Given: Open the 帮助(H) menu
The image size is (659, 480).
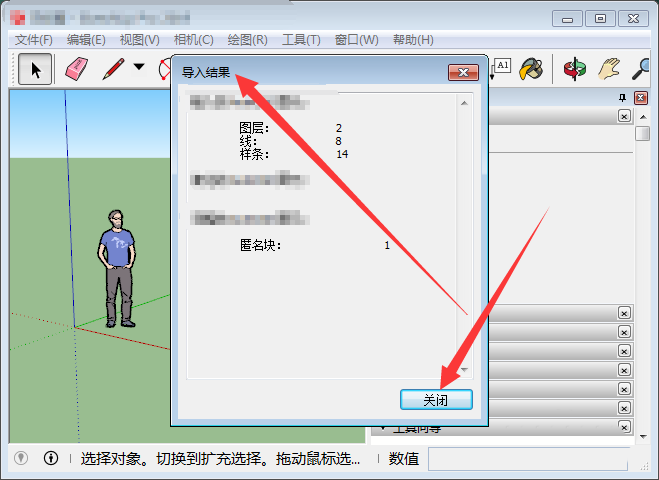Looking at the screenshot, I should click(x=413, y=40).
